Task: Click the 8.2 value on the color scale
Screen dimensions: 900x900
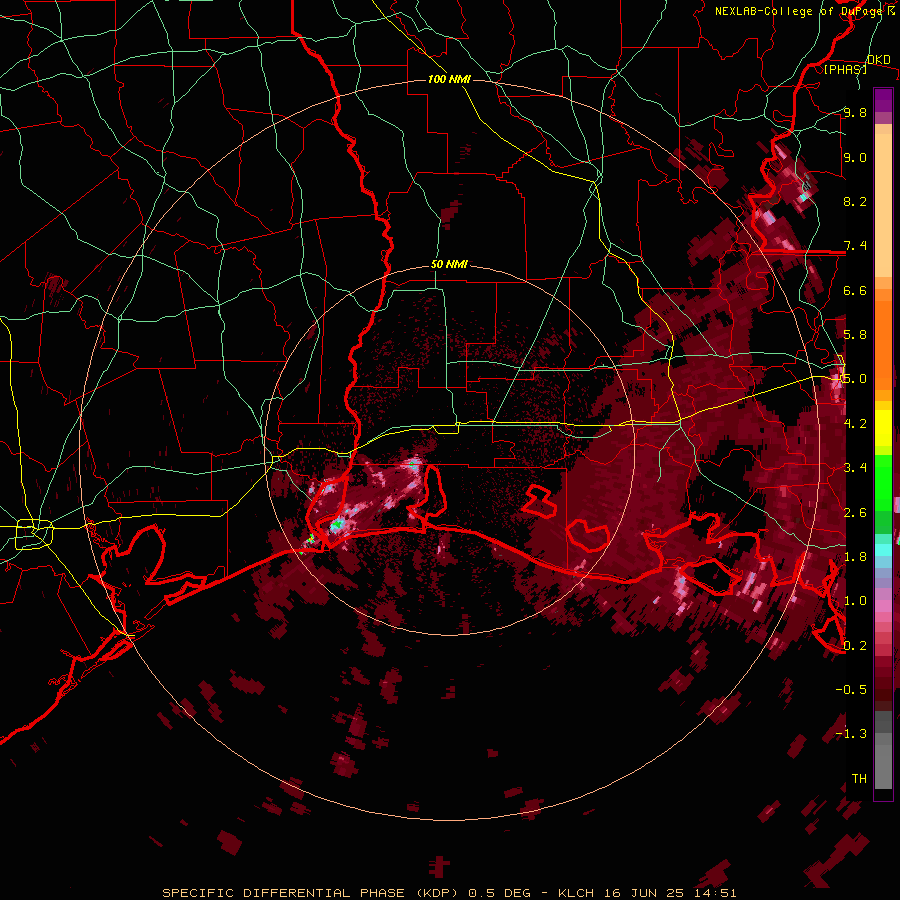Action: pos(855,201)
